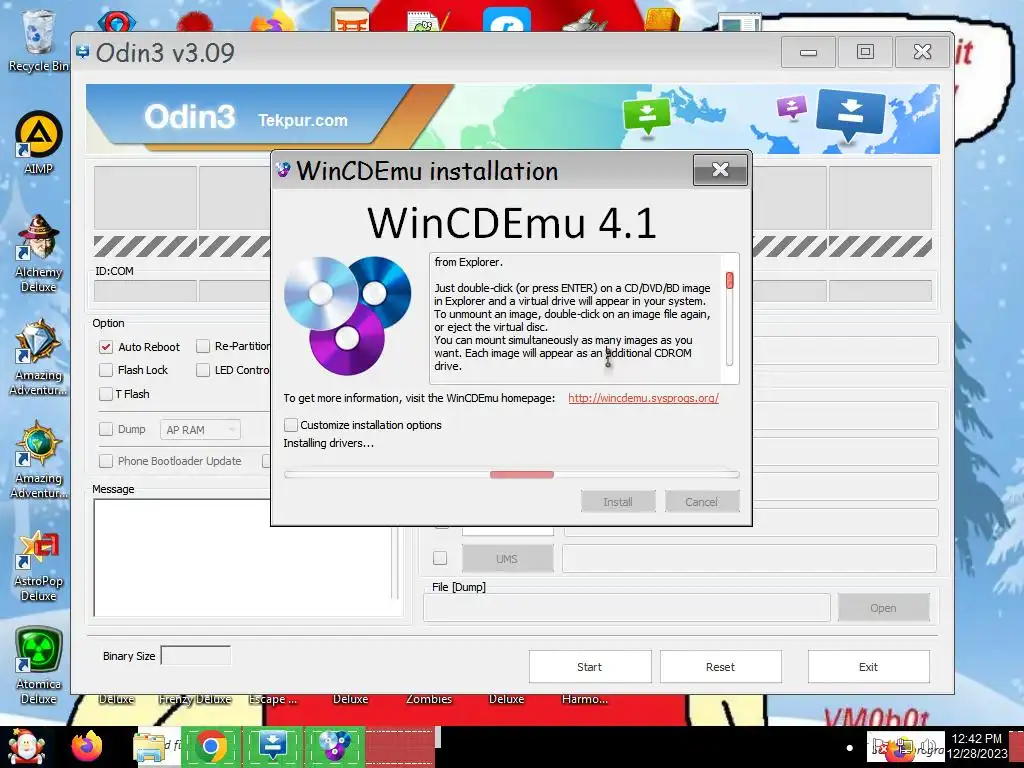
Task: Click the "ID:COM" label
Action: click(x=114, y=271)
